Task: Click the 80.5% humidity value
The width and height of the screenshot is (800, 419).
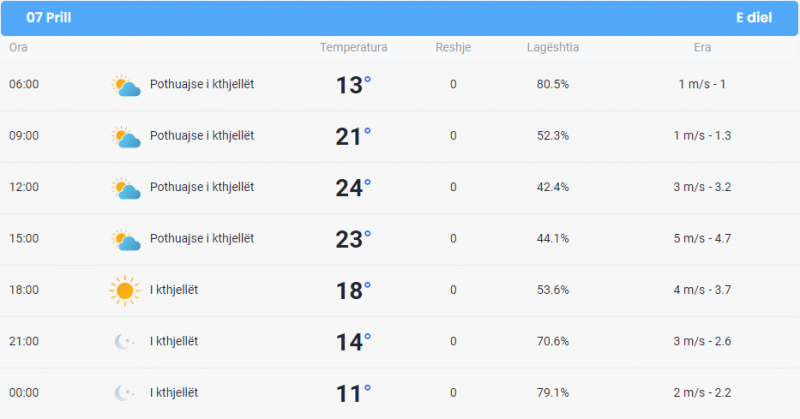Action: click(553, 84)
